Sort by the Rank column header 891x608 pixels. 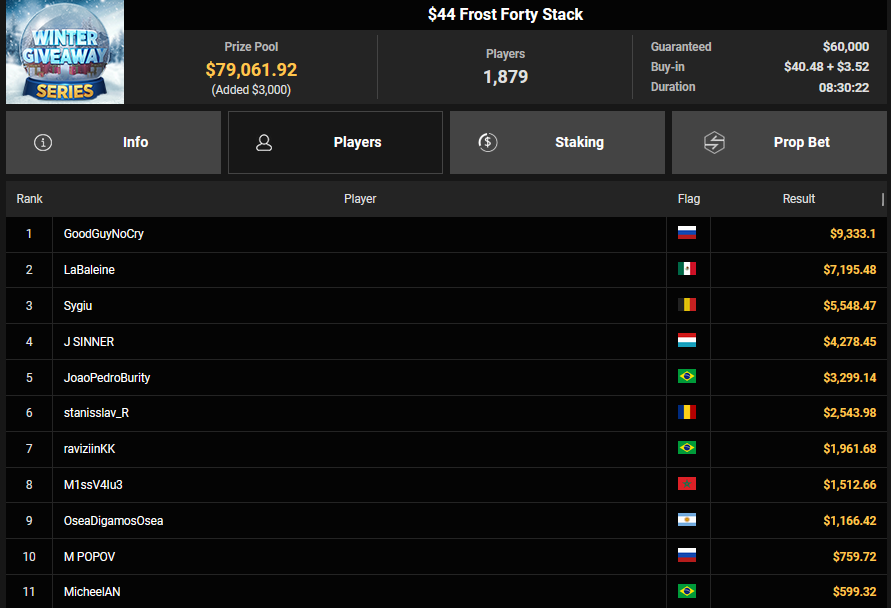coord(30,199)
